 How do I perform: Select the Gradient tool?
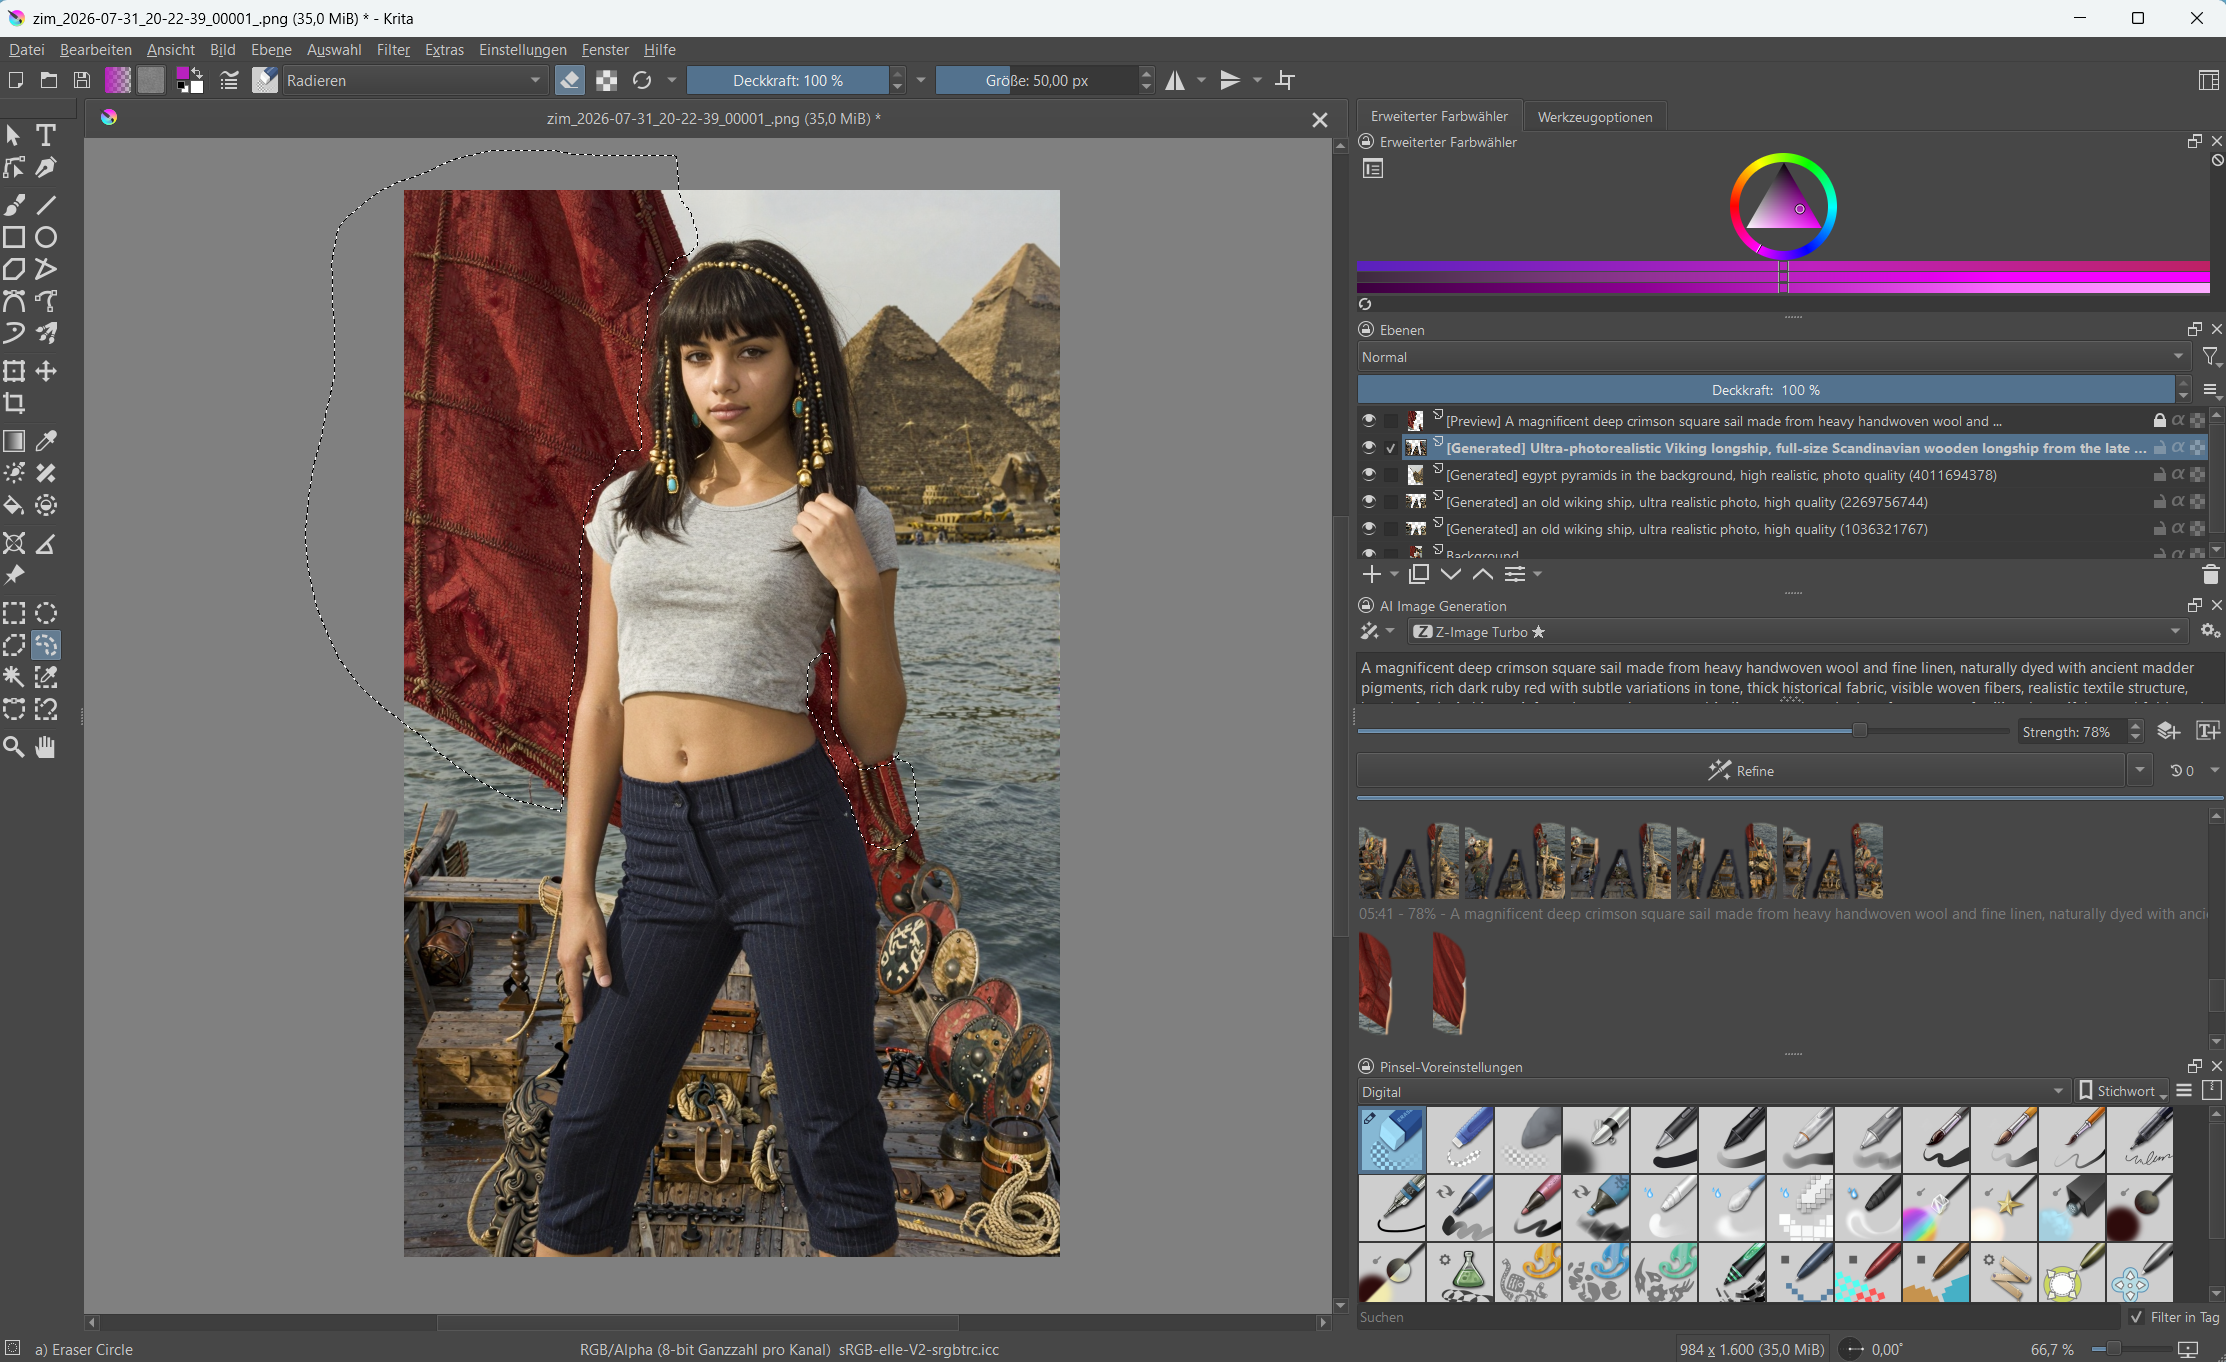[14, 441]
